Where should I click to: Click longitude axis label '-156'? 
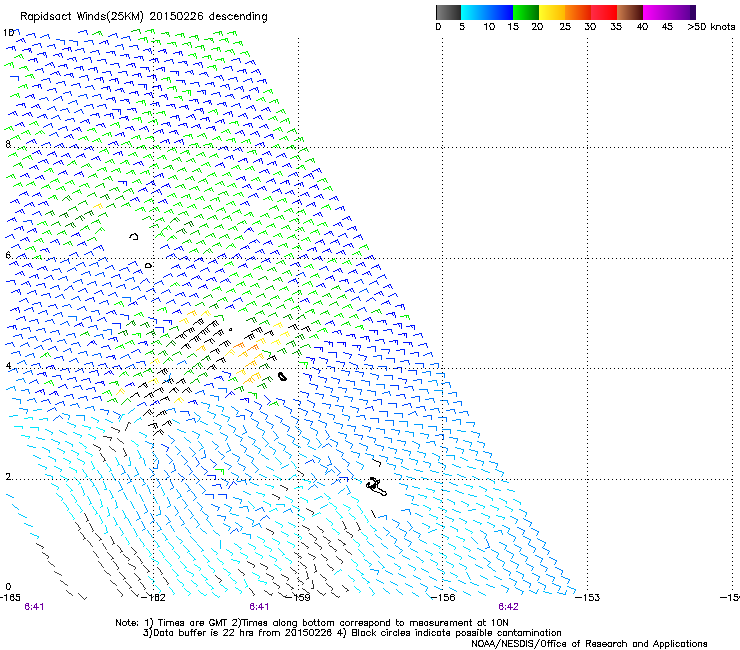[x=443, y=598]
